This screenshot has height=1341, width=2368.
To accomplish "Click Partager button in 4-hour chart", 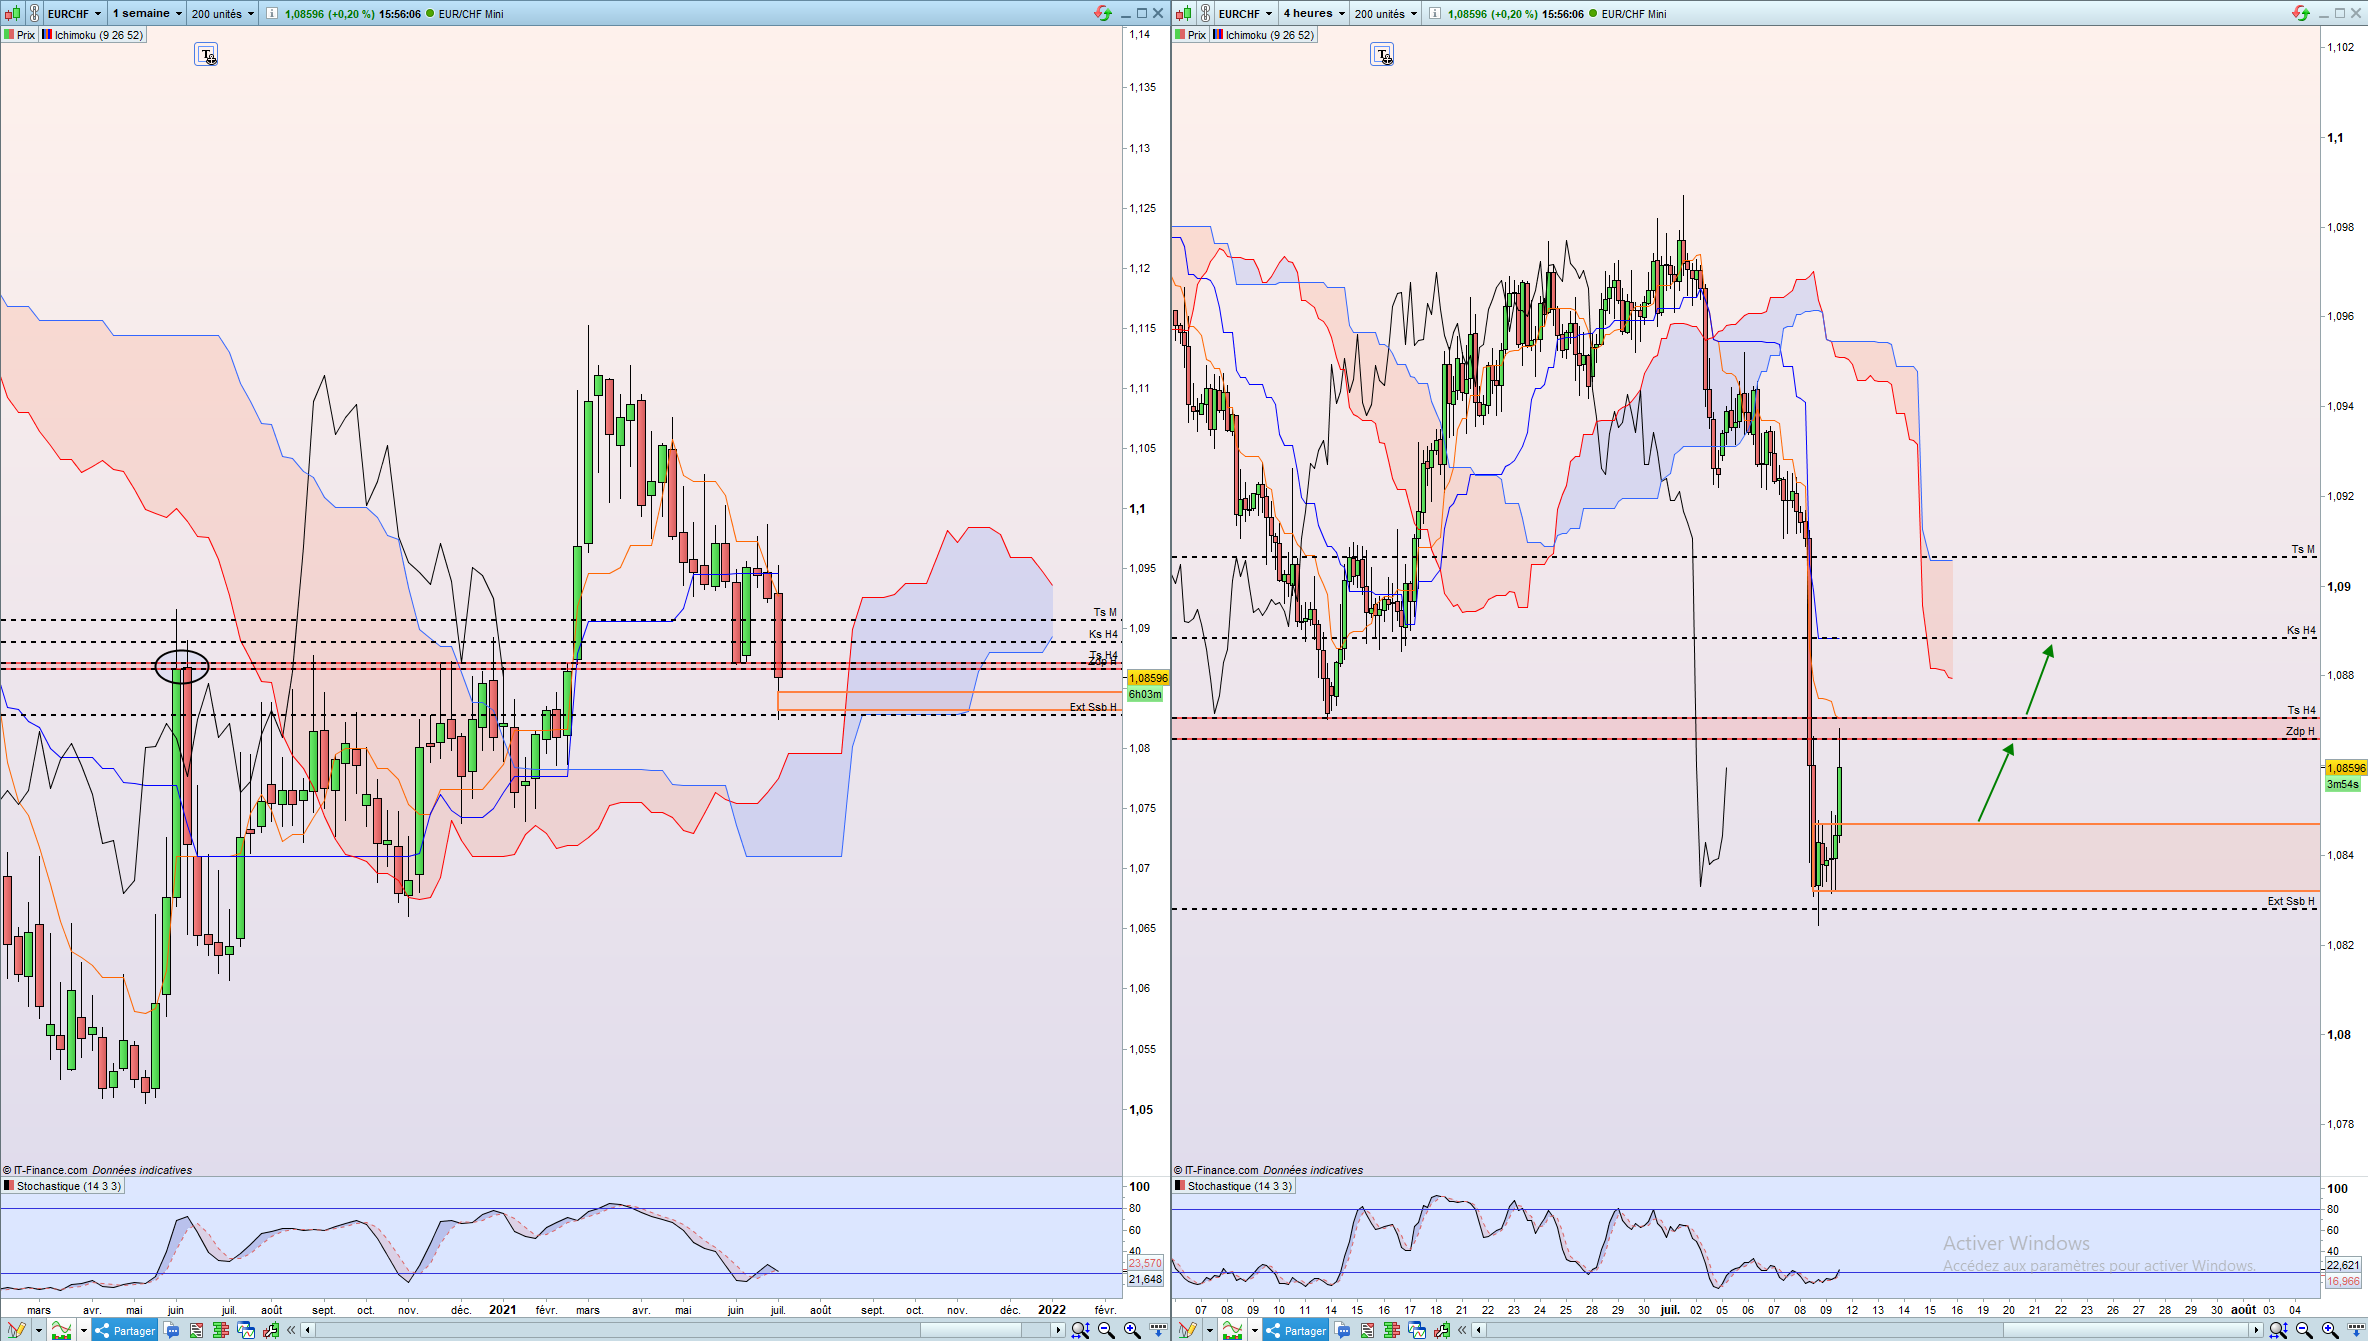I will pos(1296,1330).
